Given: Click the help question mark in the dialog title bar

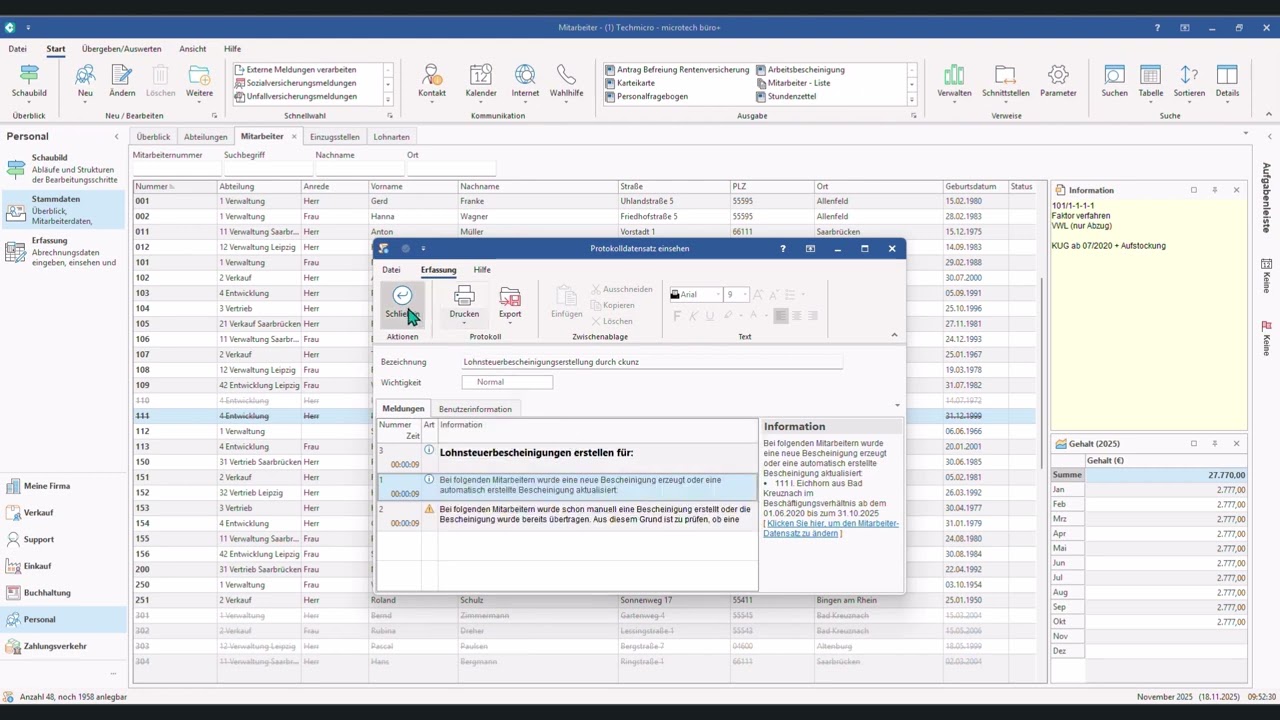Looking at the screenshot, I should [x=783, y=249].
